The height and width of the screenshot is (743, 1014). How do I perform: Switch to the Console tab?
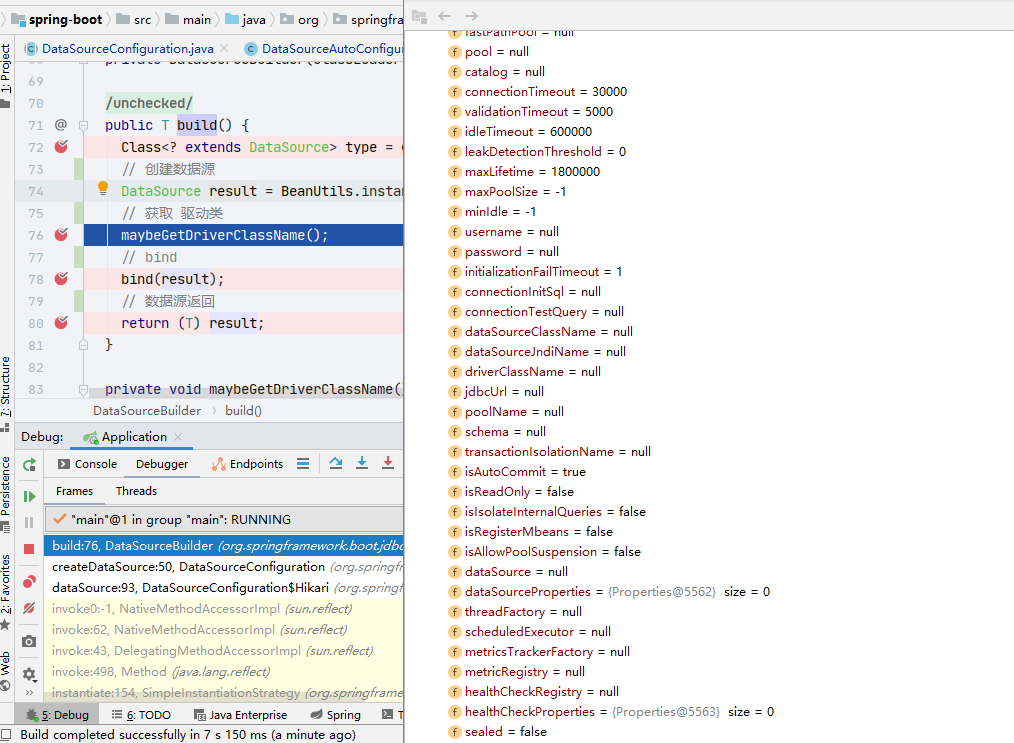tap(87, 464)
